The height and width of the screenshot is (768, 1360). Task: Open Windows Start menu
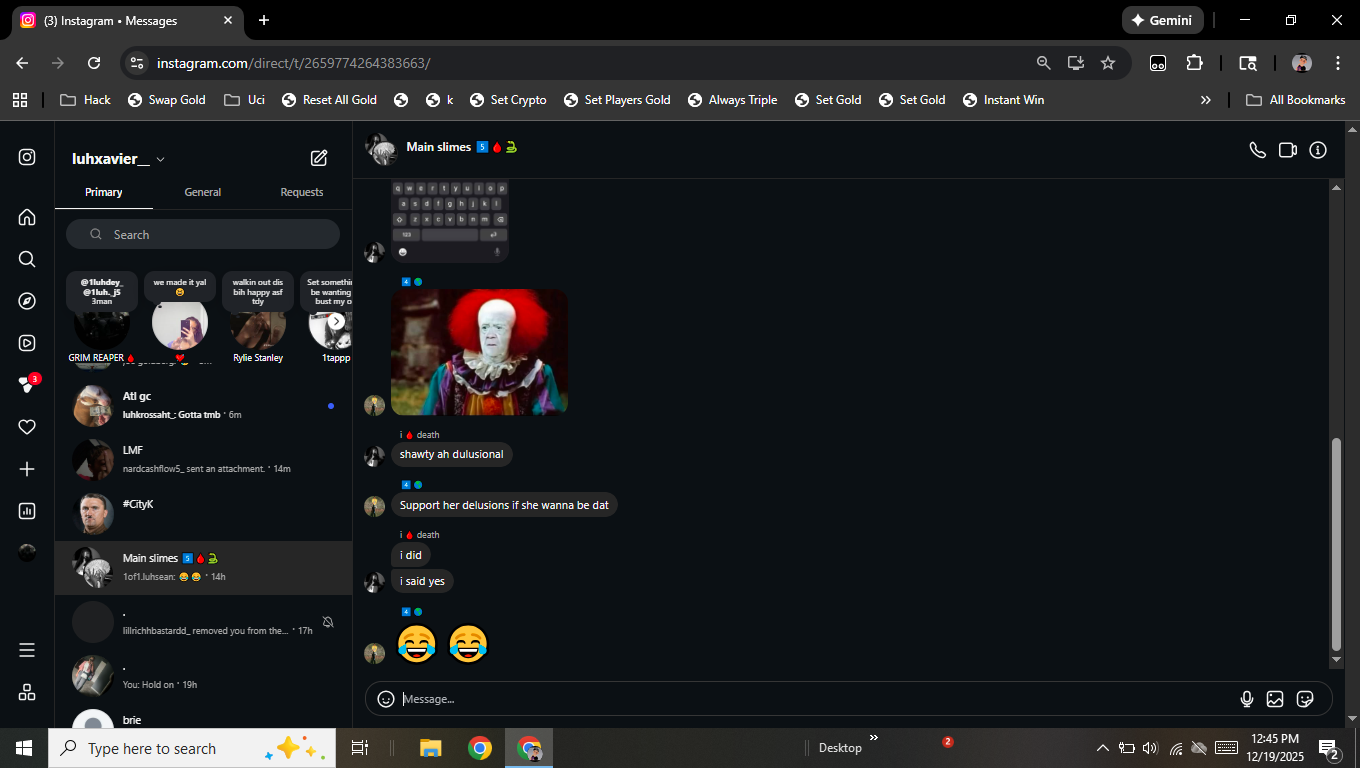pyautogui.click(x=24, y=748)
